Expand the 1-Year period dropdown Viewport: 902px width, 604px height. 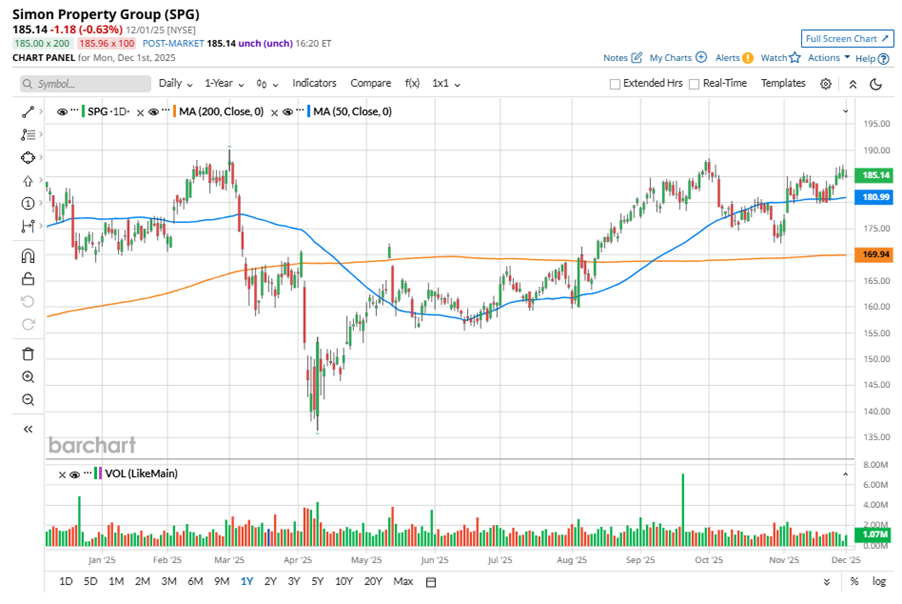224,84
